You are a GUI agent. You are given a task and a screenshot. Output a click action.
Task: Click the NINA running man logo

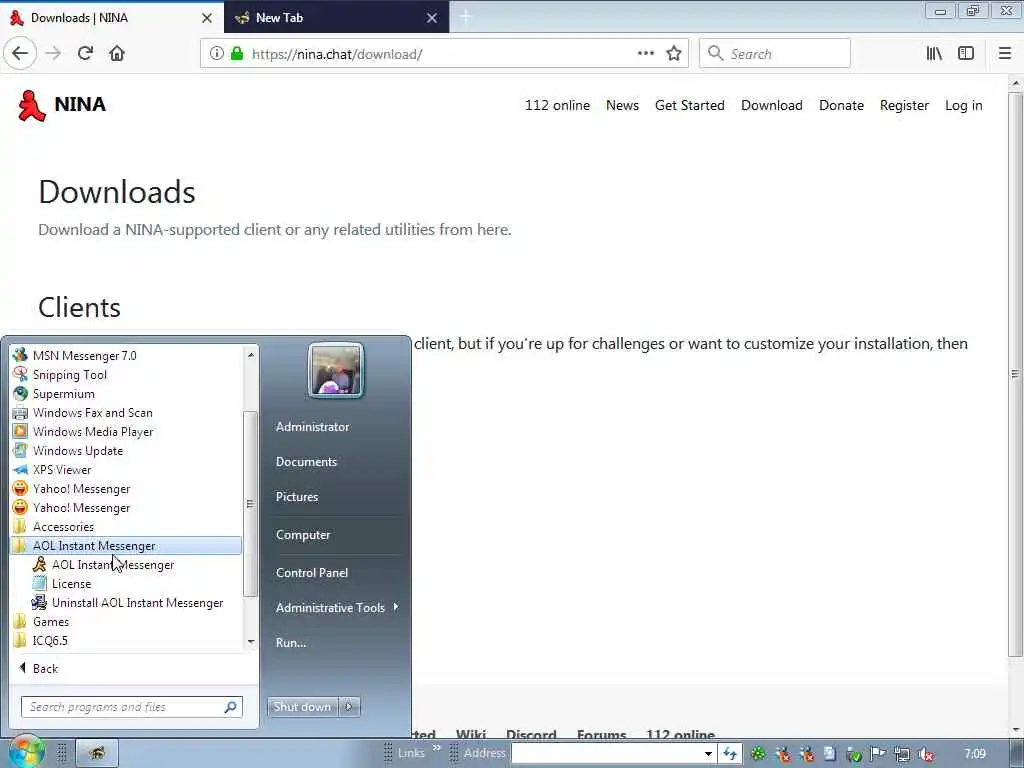click(31, 105)
